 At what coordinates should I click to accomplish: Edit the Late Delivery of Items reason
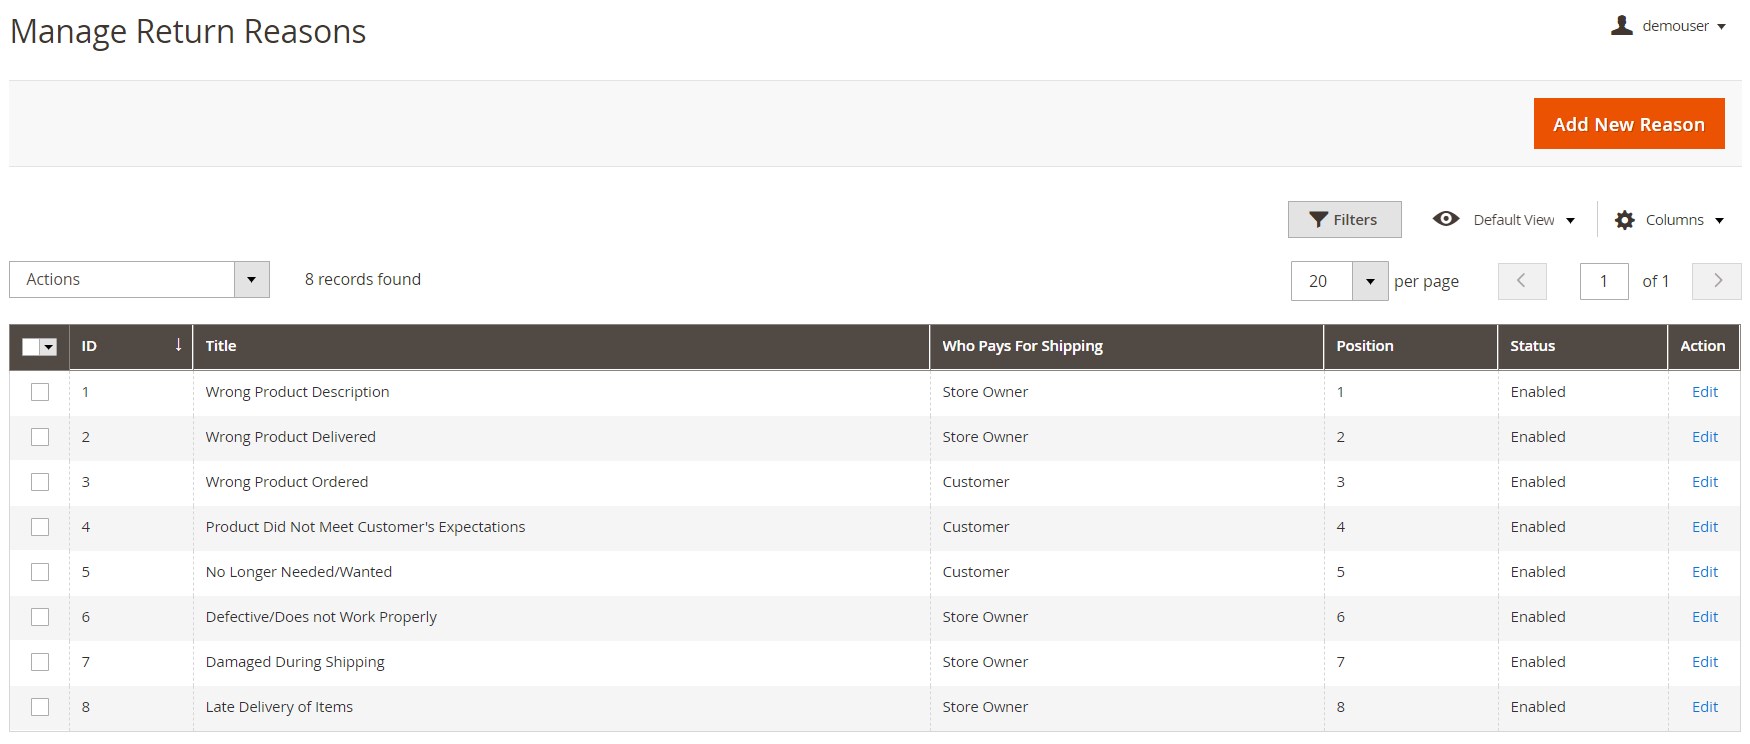pyautogui.click(x=1704, y=707)
